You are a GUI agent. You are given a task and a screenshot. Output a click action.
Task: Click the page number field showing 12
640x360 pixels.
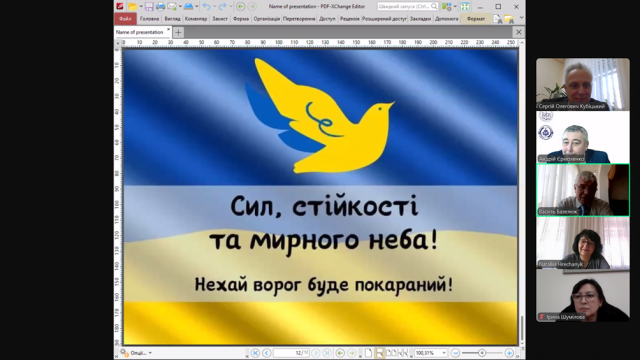[291, 353]
